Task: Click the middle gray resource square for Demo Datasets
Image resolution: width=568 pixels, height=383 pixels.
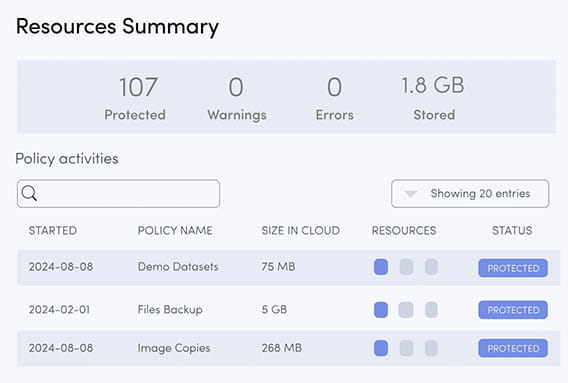Action: pos(406,267)
